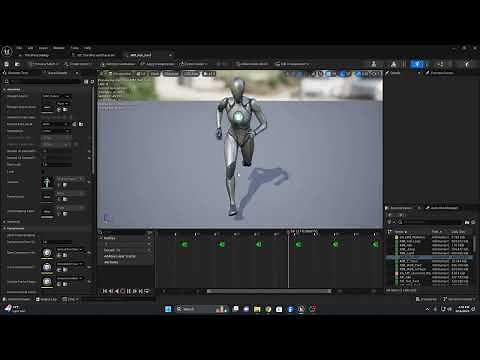Open Windows Start menu
Viewport: 480px width, 360px height.
168,309
